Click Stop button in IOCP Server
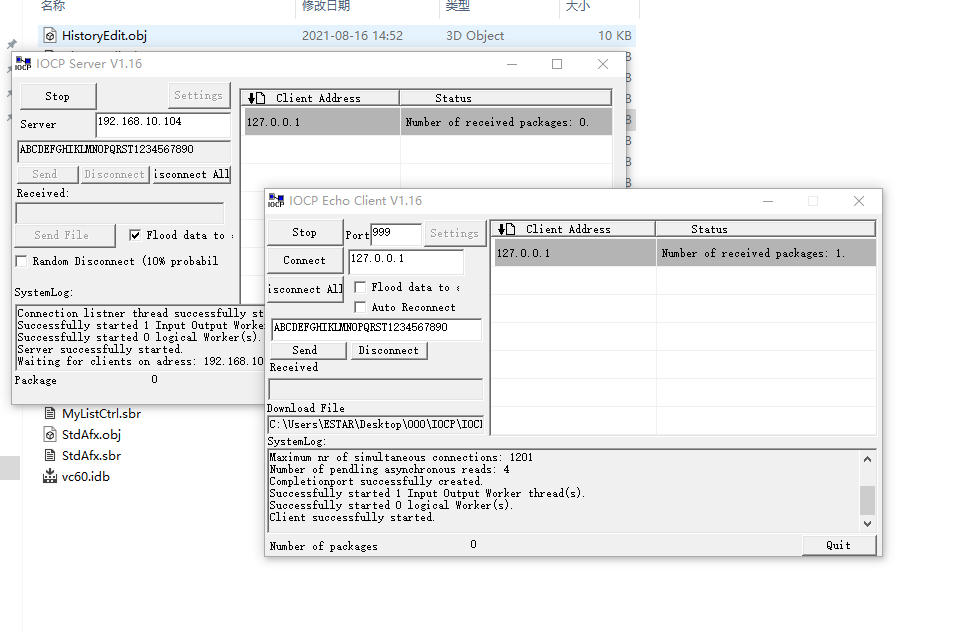Image resolution: width=958 pixels, height=632 pixels. 58,96
